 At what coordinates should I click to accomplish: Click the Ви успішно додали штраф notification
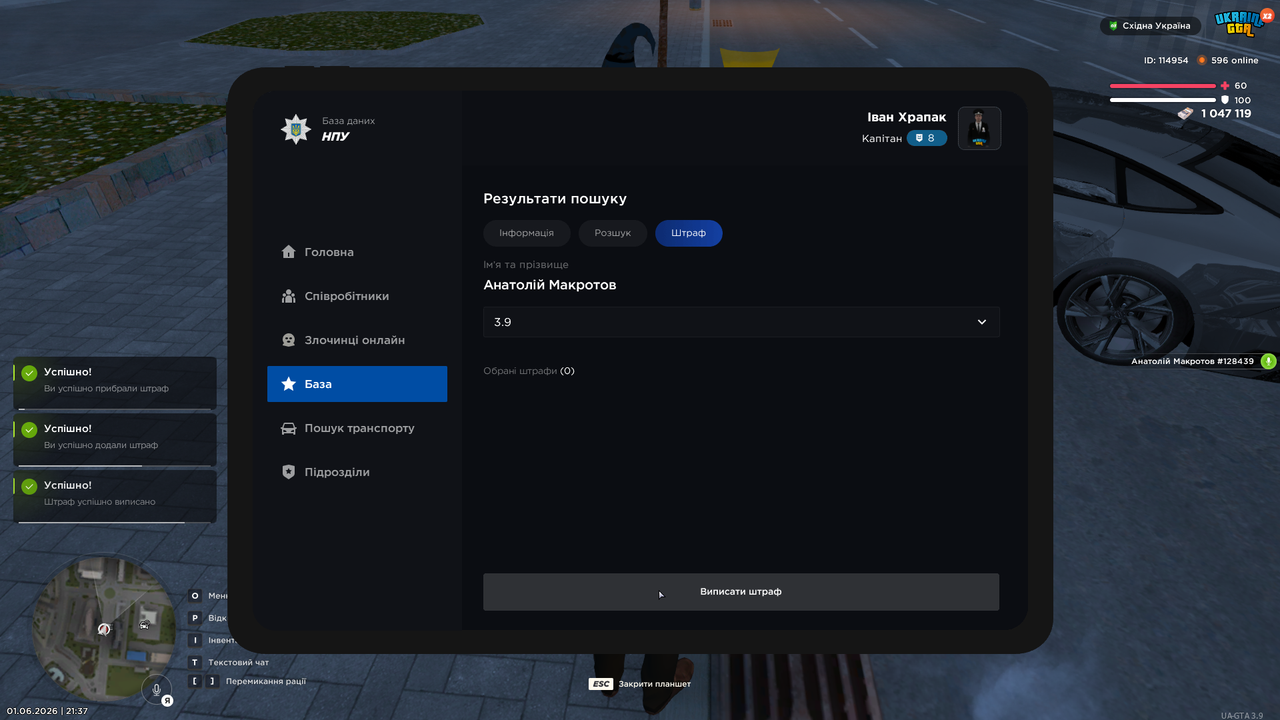click(x=115, y=440)
